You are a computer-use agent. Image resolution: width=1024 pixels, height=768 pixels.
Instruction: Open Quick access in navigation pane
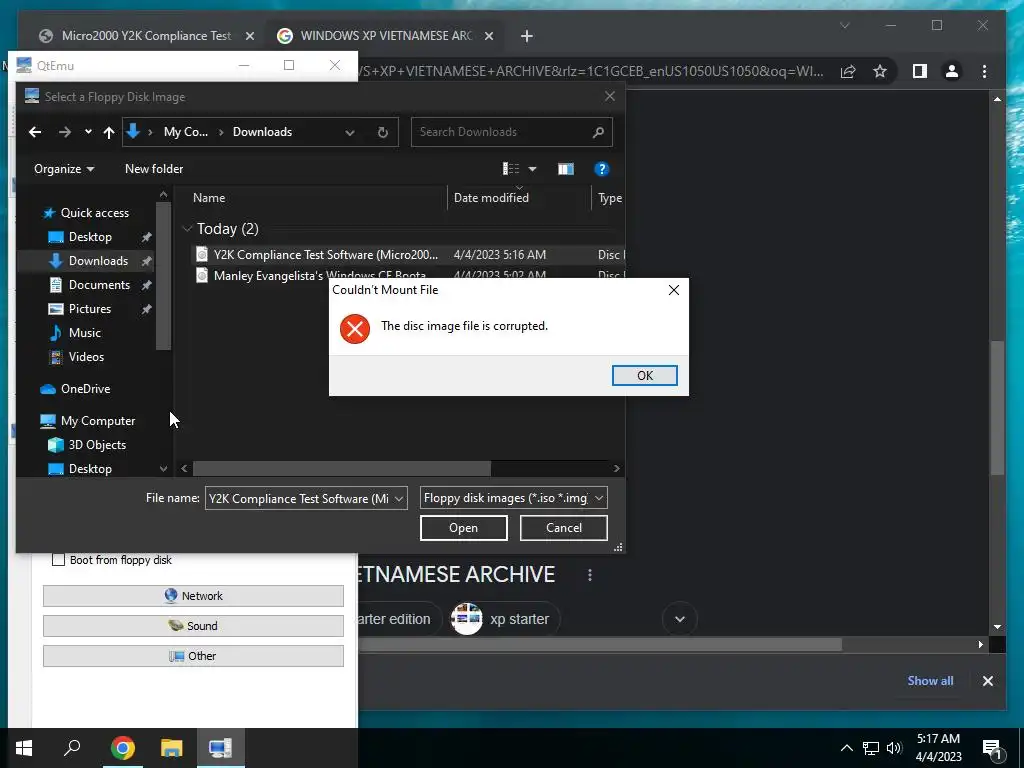tap(95, 213)
